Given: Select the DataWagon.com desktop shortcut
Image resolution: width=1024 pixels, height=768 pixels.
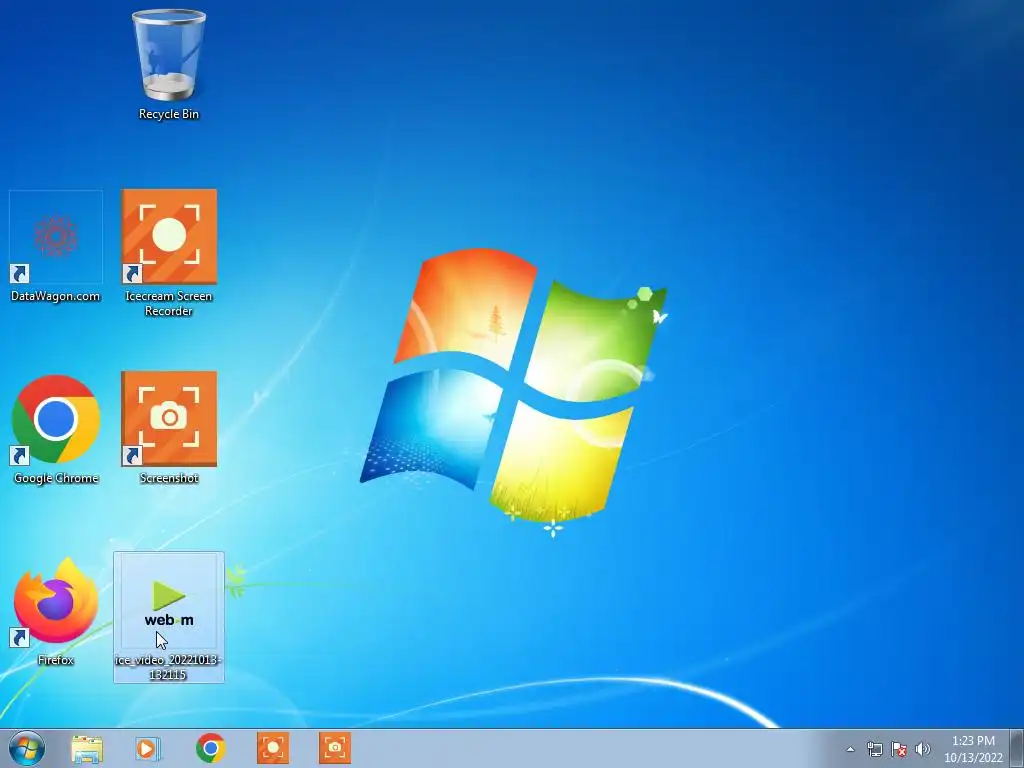Looking at the screenshot, I should click(x=56, y=247).
